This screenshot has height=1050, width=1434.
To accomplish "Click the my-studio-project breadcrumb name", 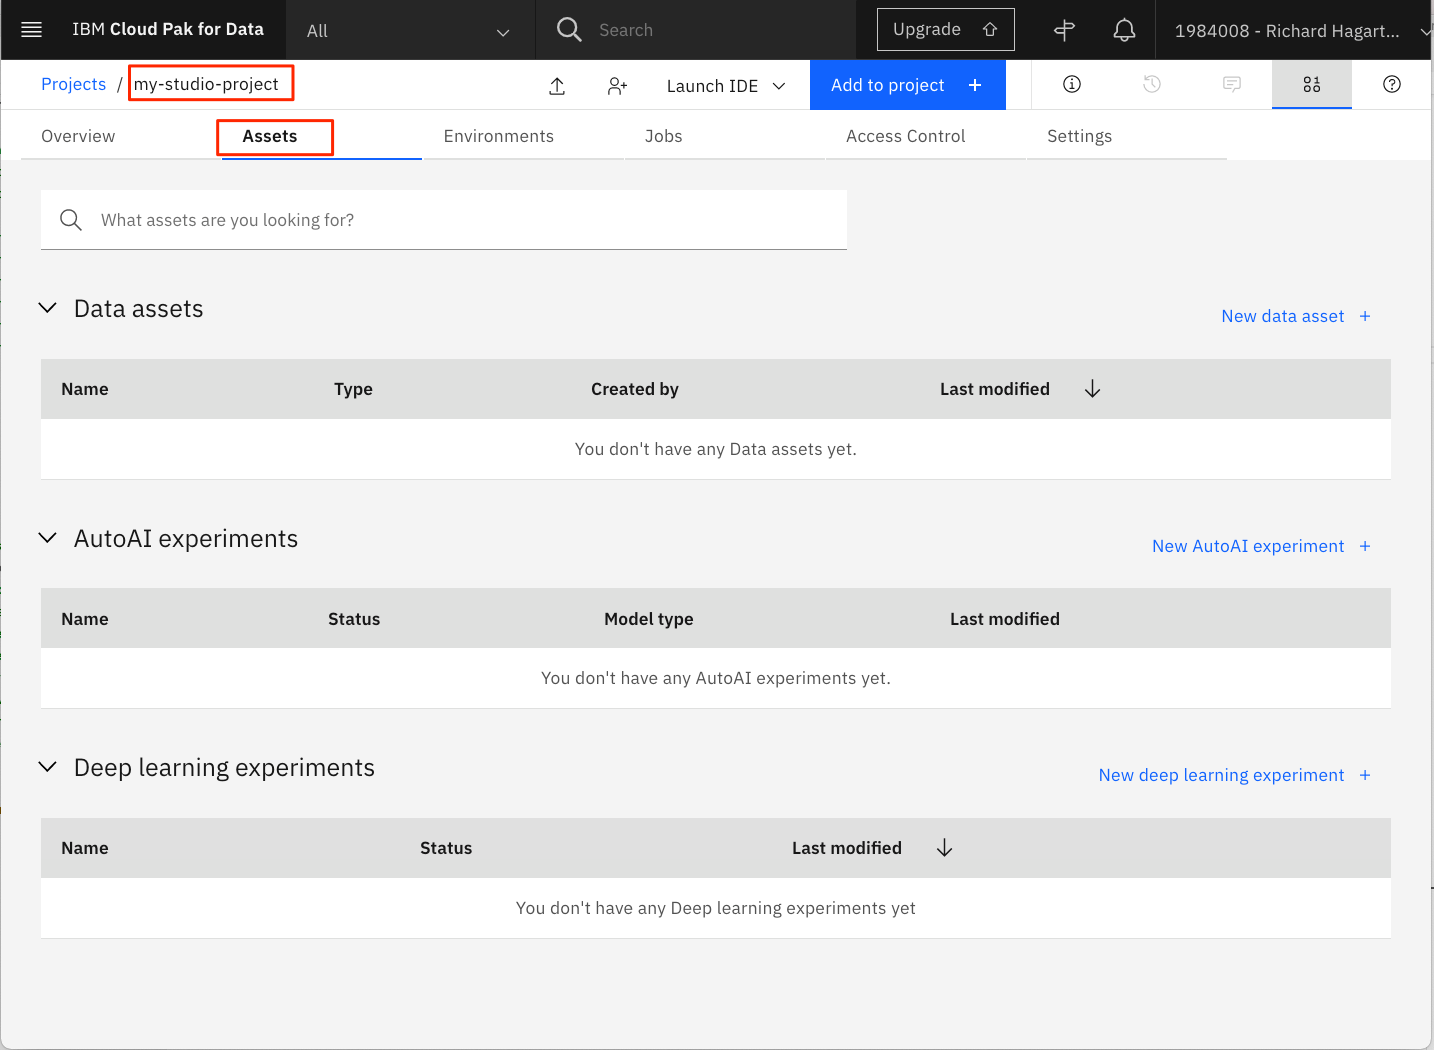I will pyautogui.click(x=206, y=84).
